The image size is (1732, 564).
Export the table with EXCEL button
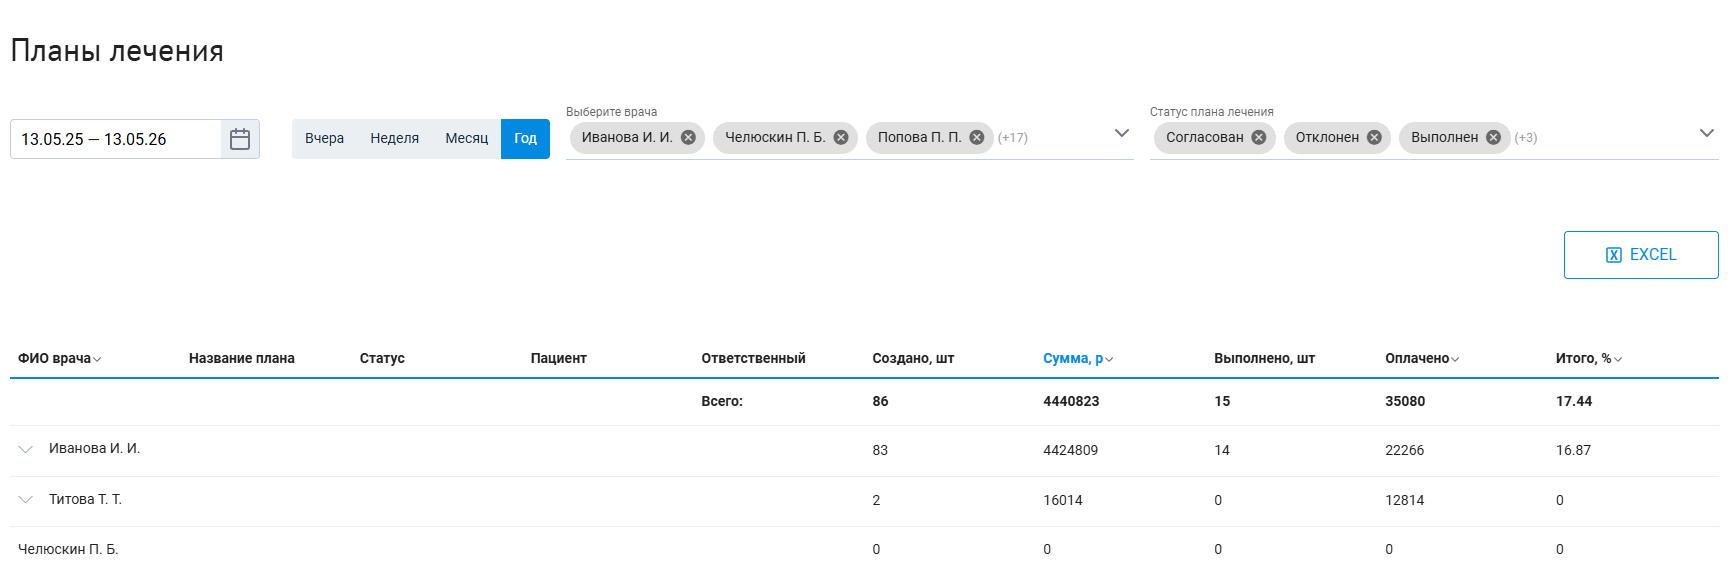click(1641, 255)
